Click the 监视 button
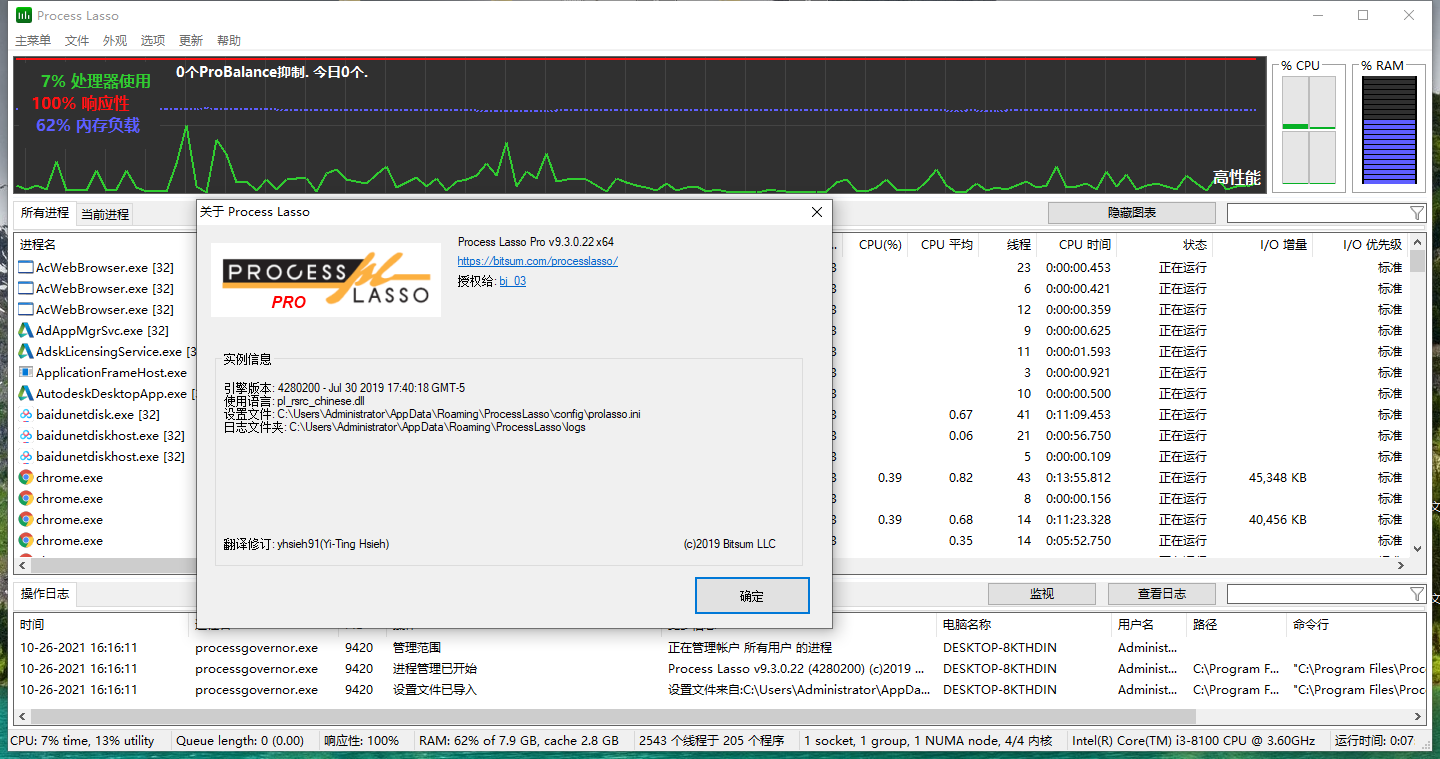The height and width of the screenshot is (759, 1440). 1042,594
